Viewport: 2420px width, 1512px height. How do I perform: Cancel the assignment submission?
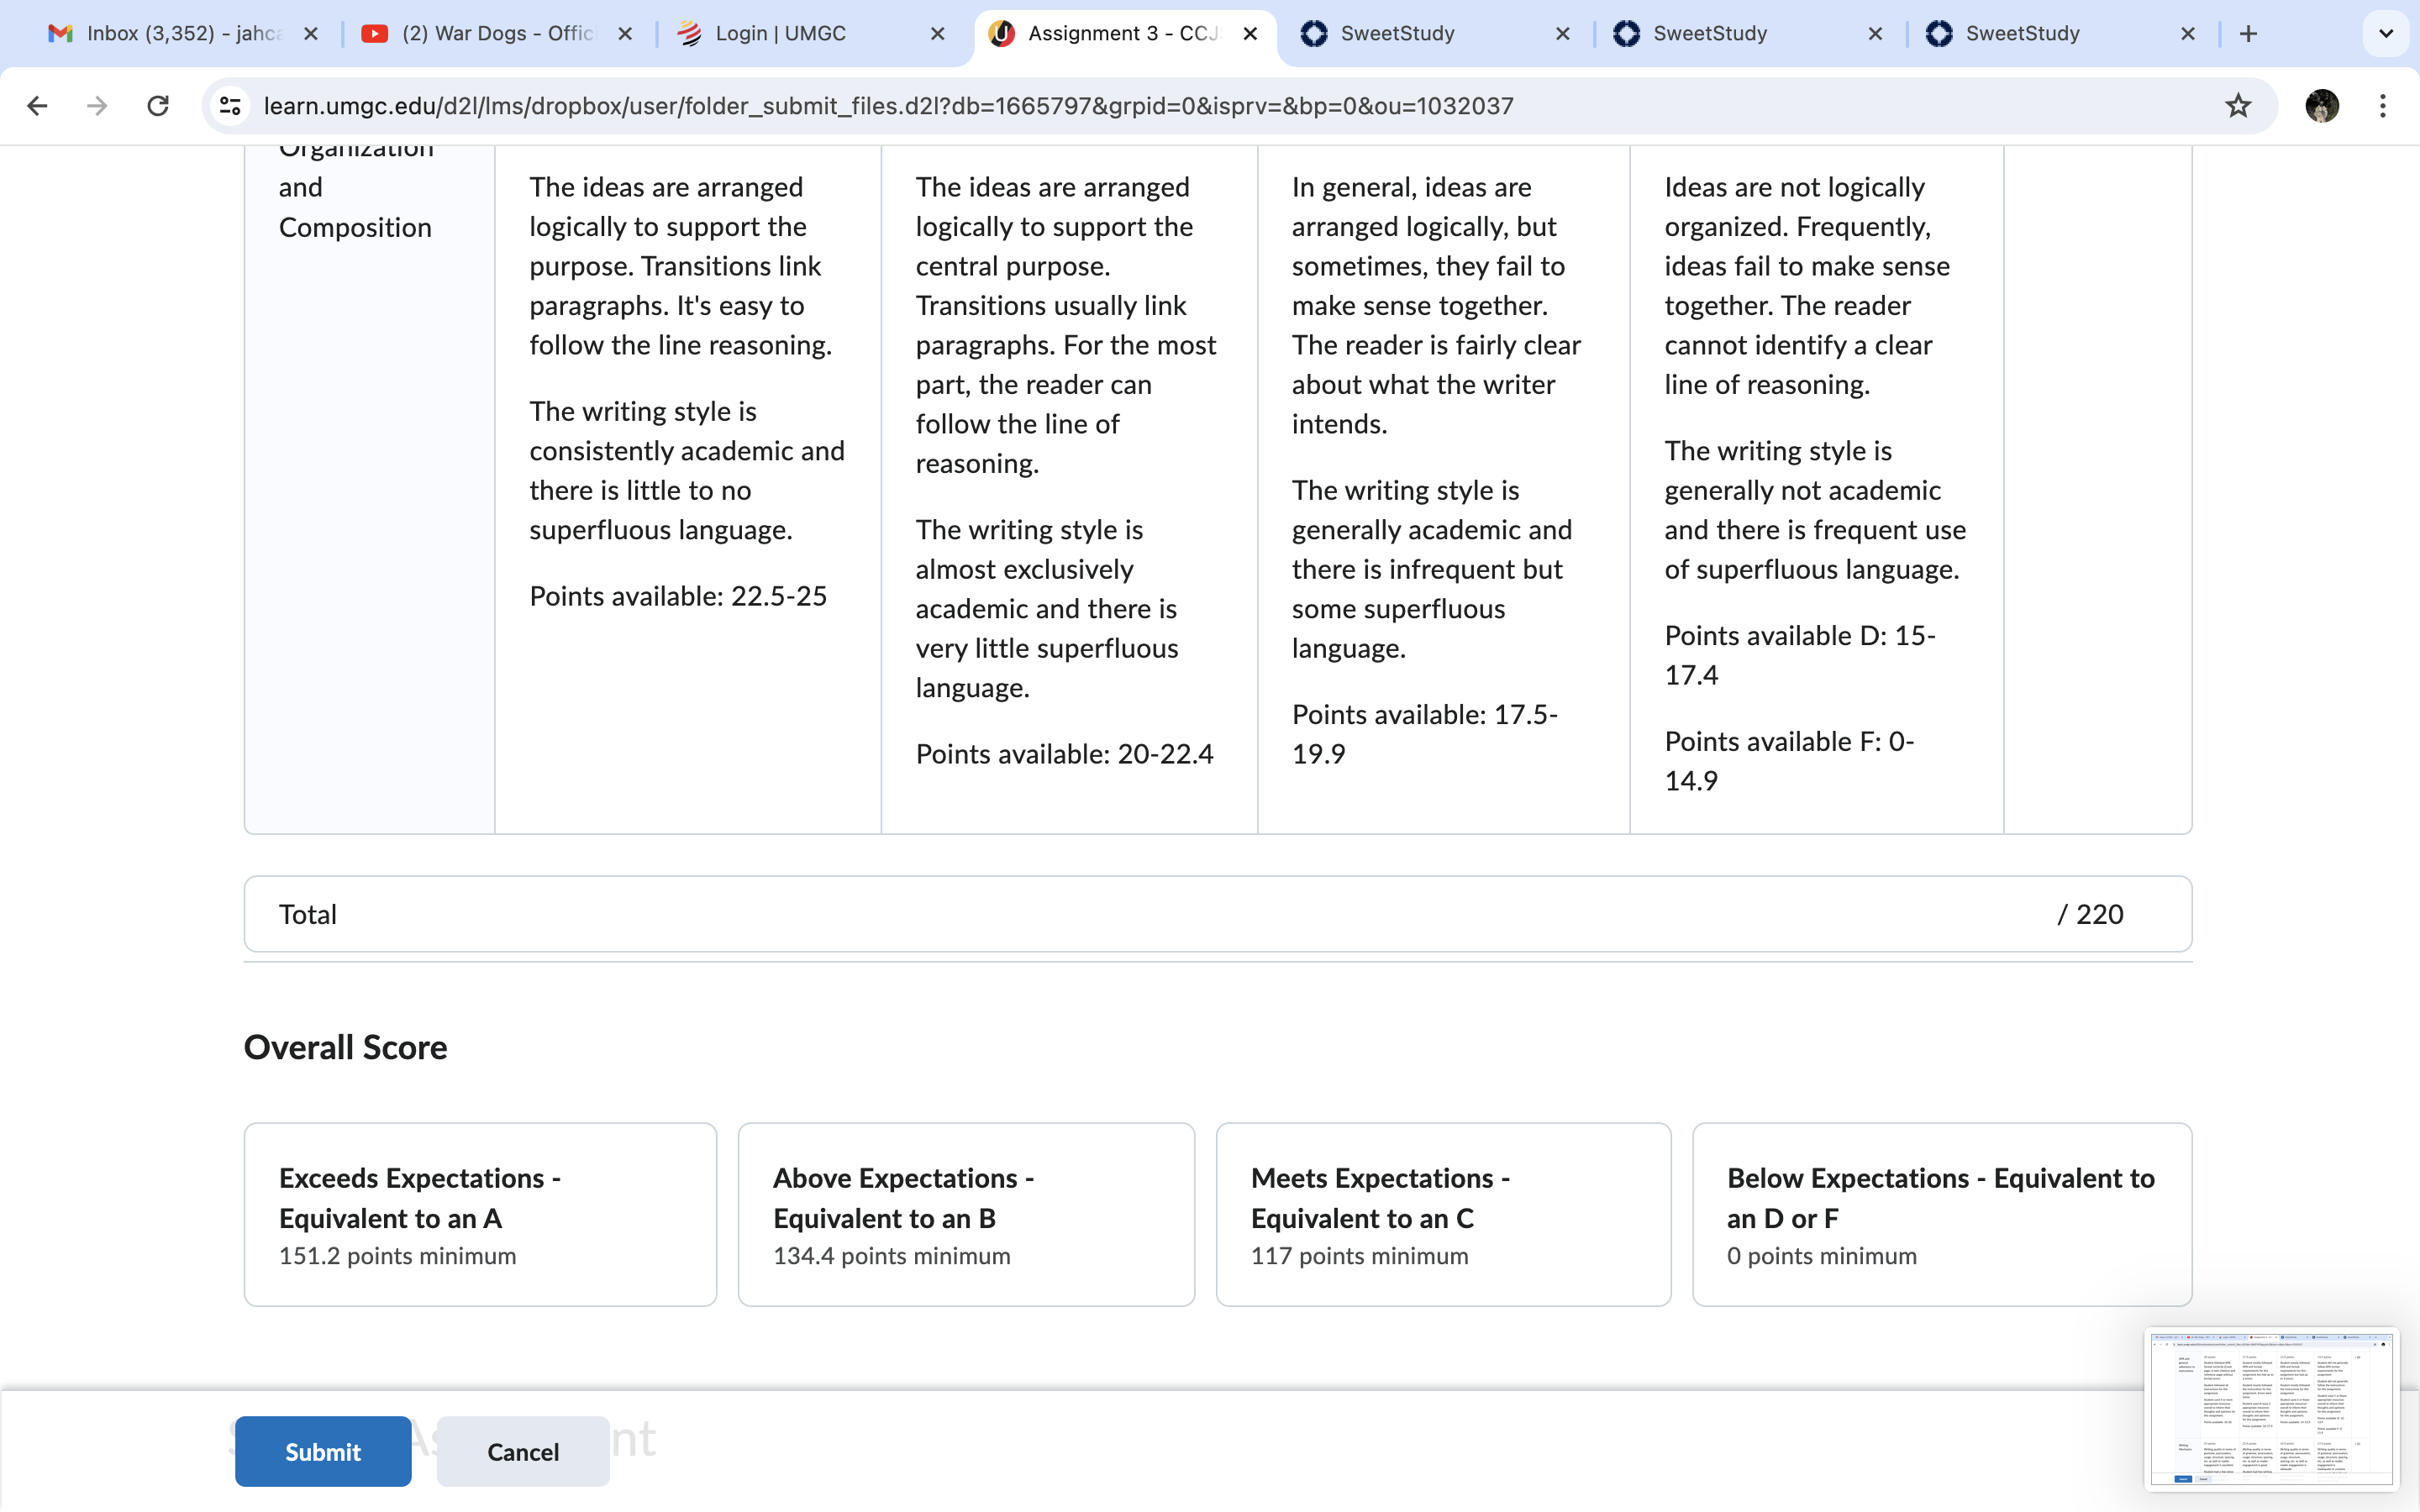[523, 1451]
